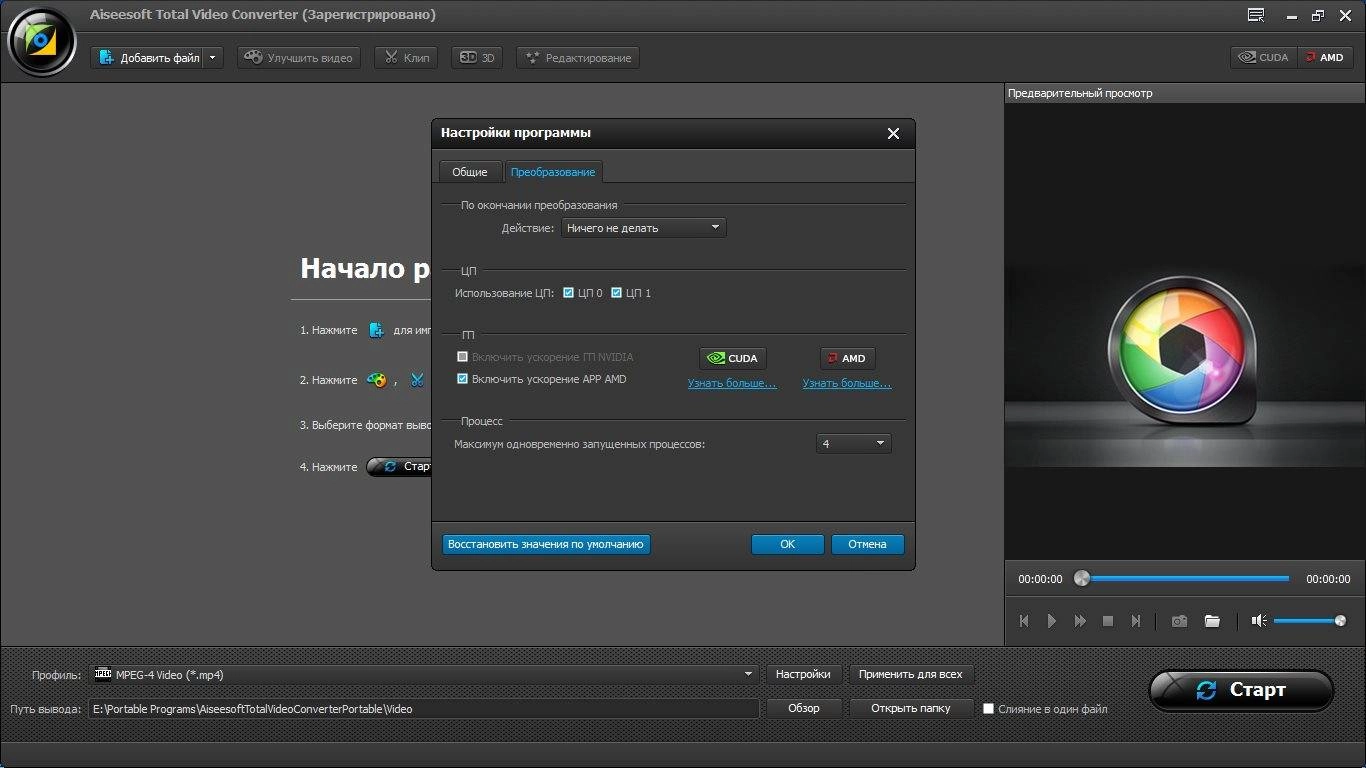This screenshot has width=1366, height=768.
Task: Click the fast forward button in preview
Action: 1080,621
